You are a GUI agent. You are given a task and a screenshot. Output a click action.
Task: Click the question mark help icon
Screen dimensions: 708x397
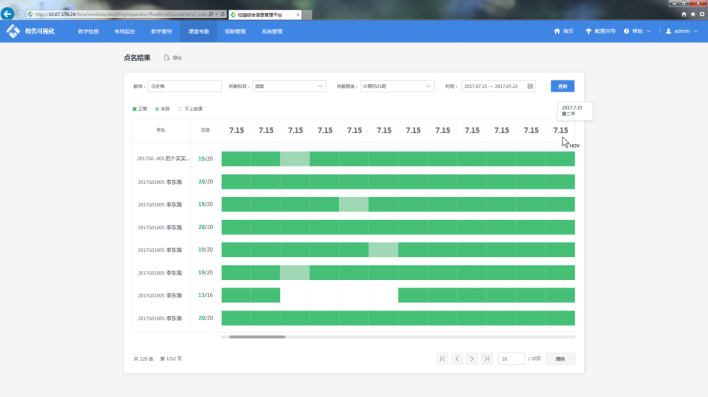(x=626, y=31)
